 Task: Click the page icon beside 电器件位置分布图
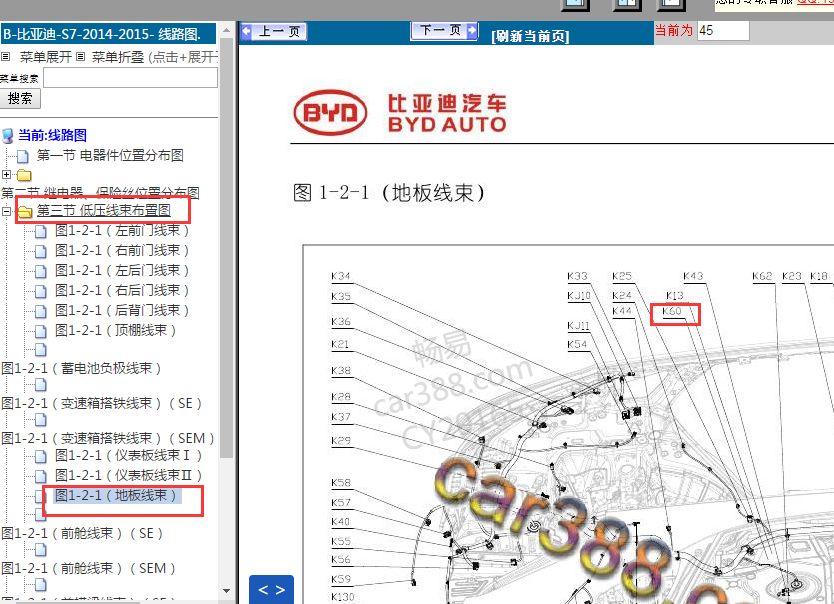(x=22, y=156)
